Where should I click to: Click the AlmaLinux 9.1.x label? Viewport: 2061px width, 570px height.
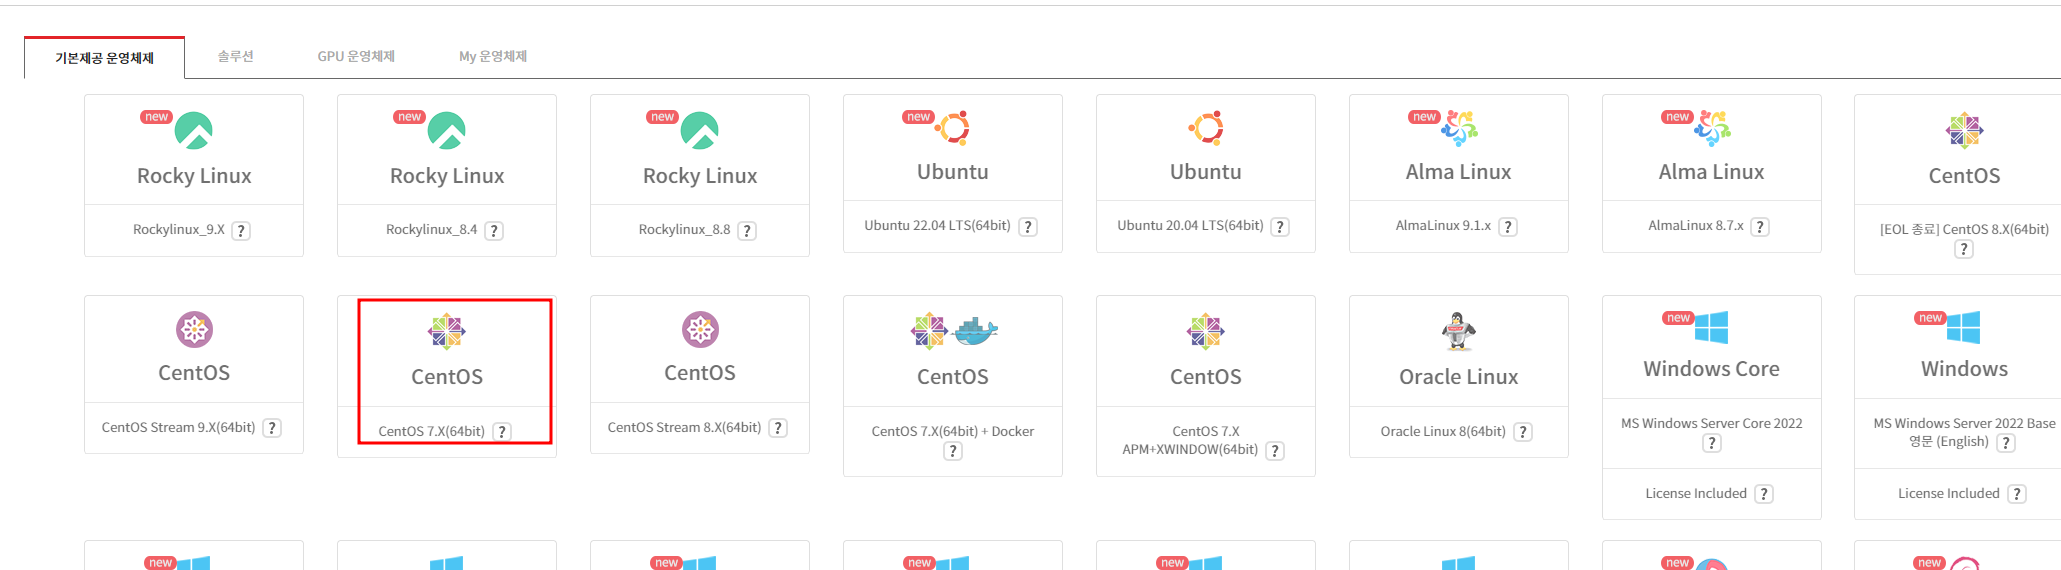point(1443,226)
